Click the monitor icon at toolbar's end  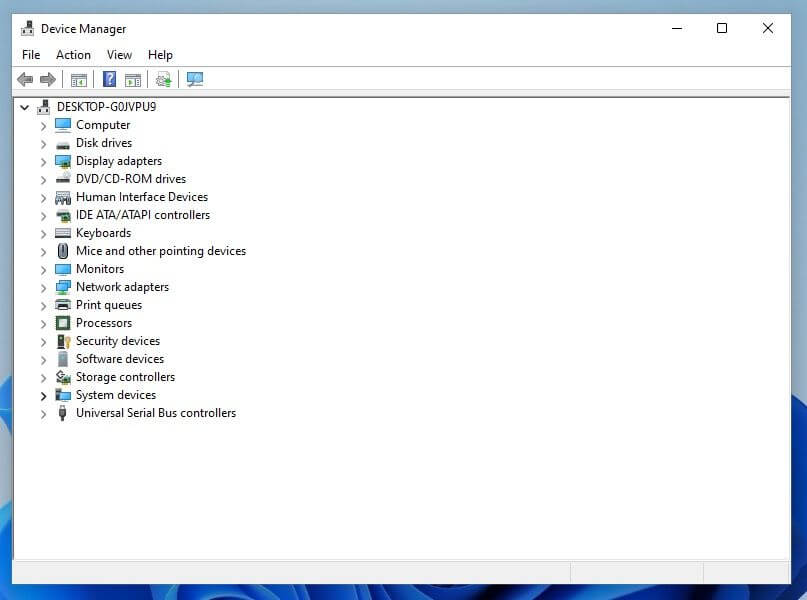point(194,79)
